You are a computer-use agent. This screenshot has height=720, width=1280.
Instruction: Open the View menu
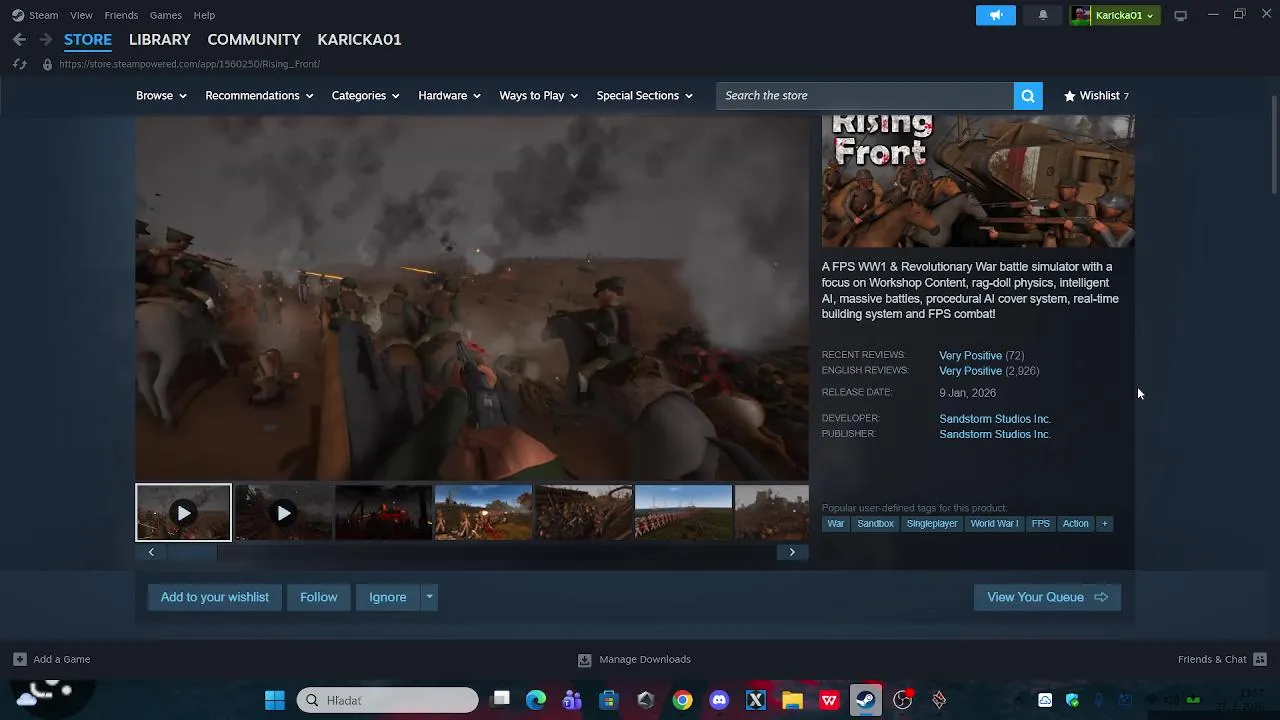(x=81, y=15)
